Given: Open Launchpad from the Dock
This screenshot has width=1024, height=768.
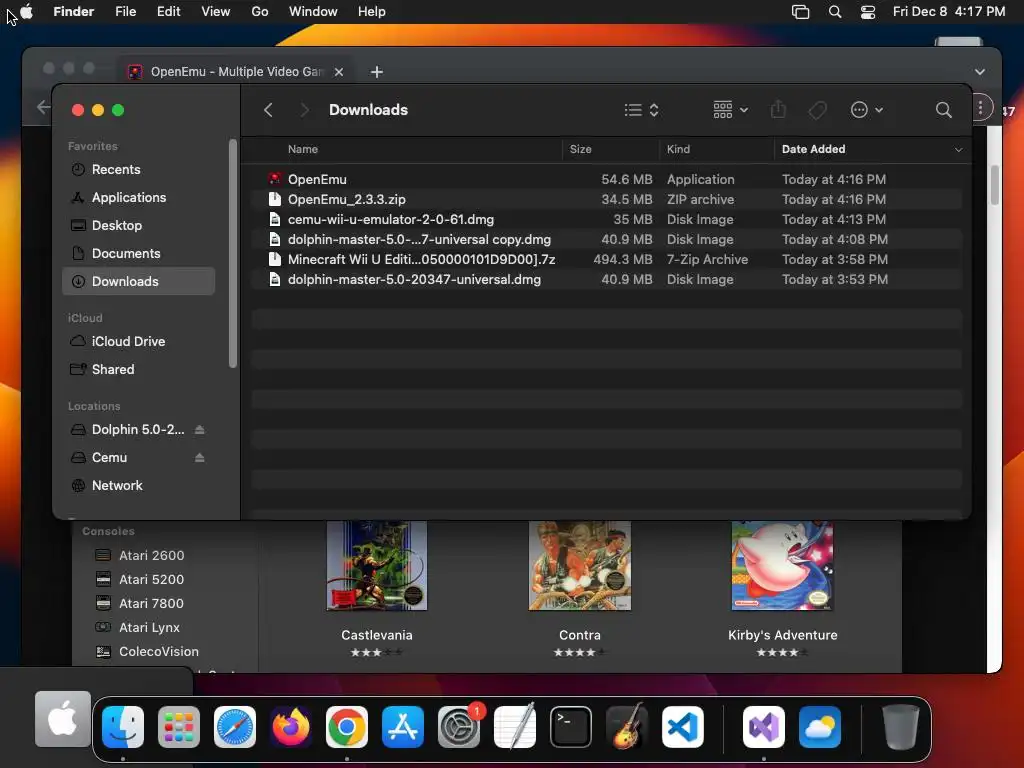Looking at the screenshot, I should pyautogui.click(x=179, y=727).
